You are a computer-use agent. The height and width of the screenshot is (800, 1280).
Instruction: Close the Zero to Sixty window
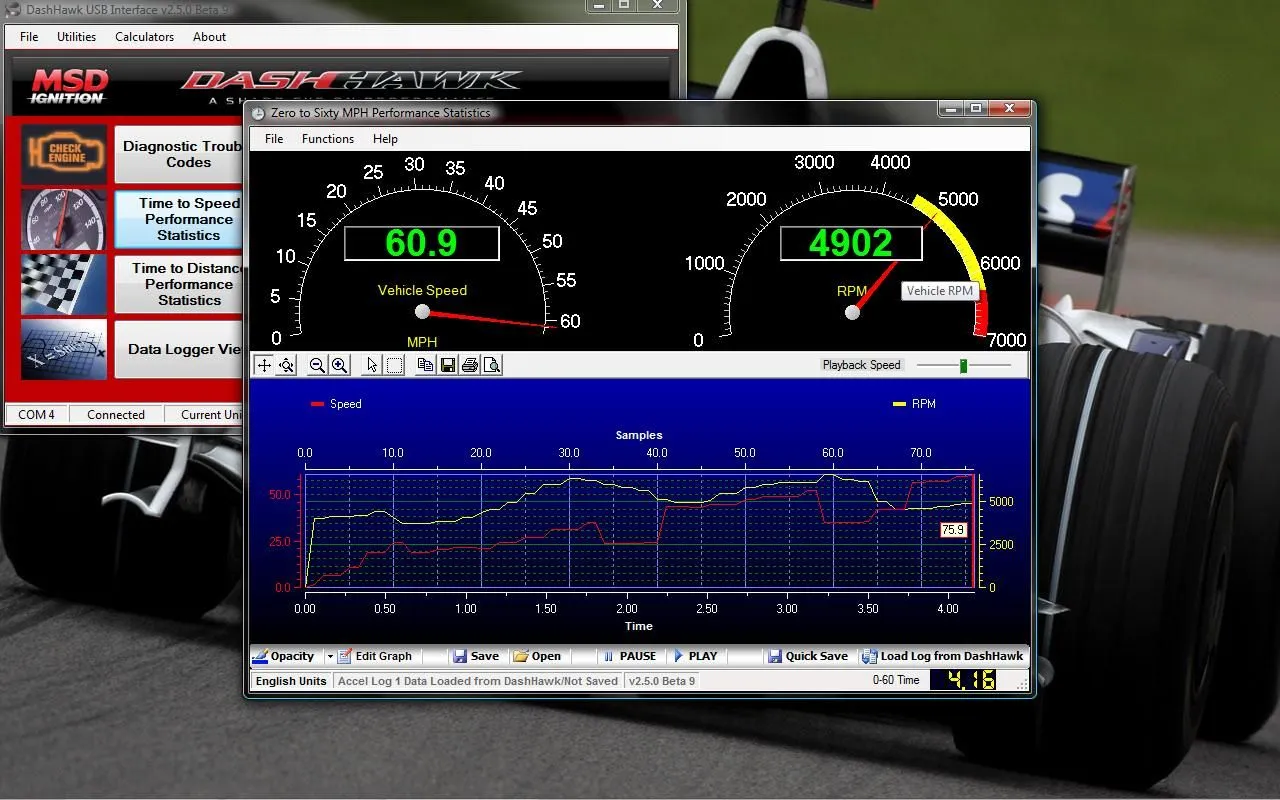(x=1011, y=108)
